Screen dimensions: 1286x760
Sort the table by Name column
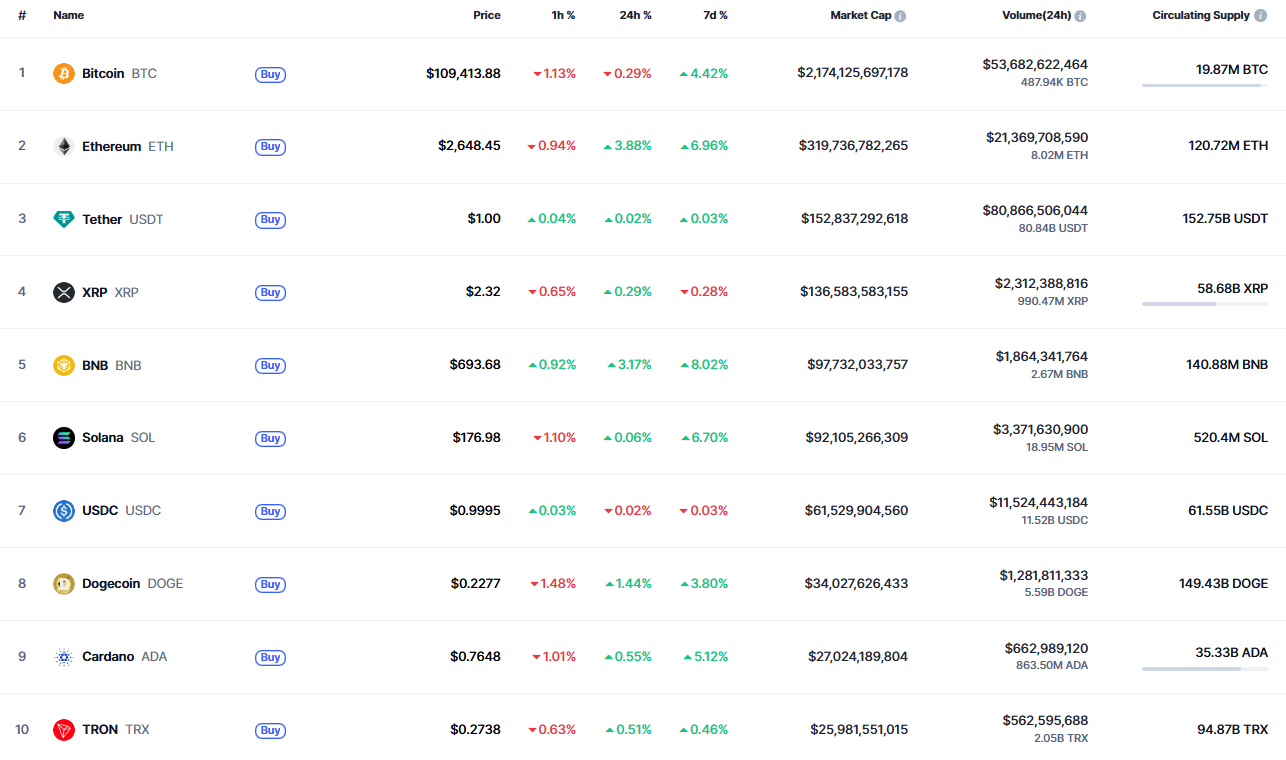(69, 16)
